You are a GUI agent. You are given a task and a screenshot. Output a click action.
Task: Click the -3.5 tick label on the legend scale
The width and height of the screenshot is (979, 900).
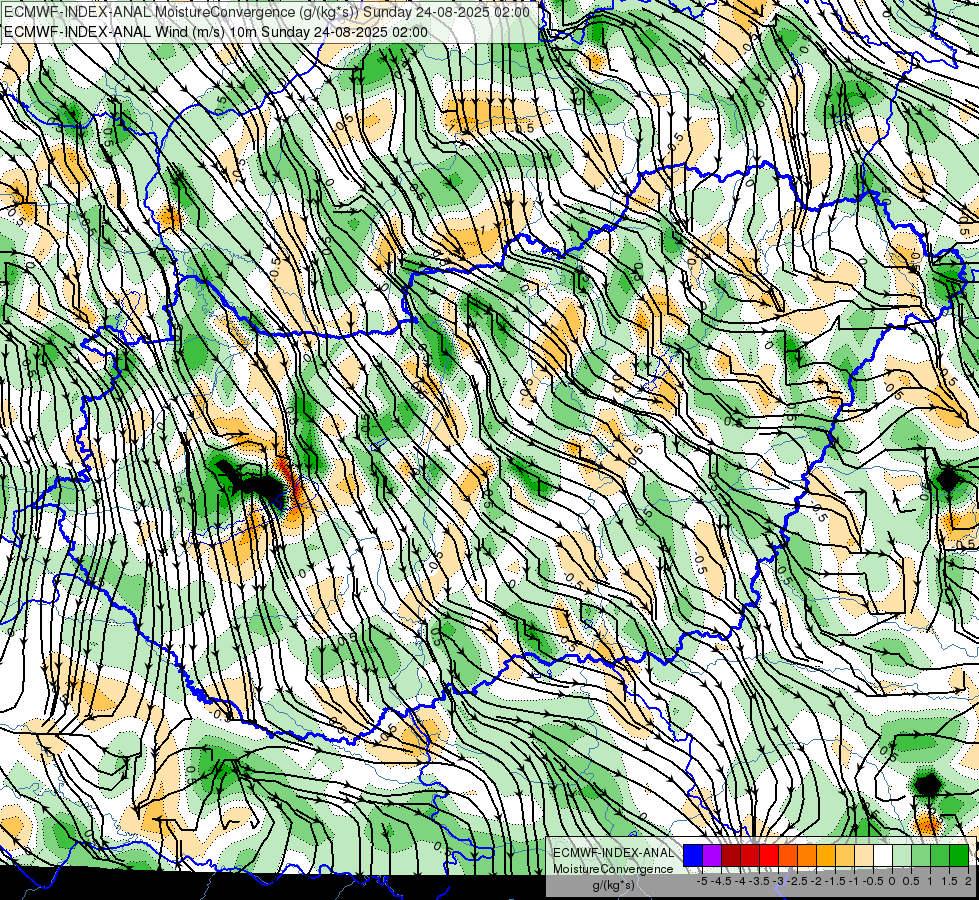click(759, 881)
